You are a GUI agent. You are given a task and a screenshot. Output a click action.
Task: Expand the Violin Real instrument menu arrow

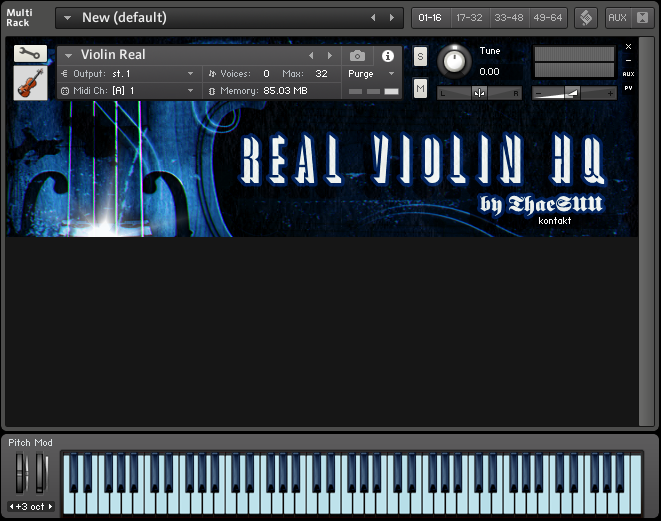coord(68,55)
